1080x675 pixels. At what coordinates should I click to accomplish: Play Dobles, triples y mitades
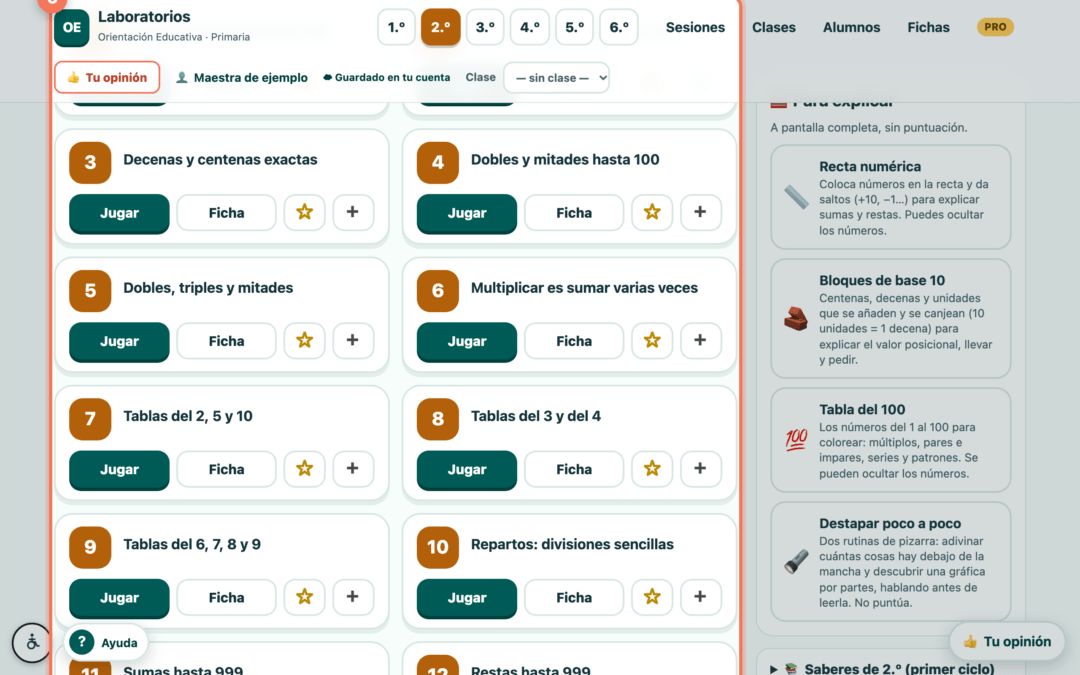pos(119,341)
